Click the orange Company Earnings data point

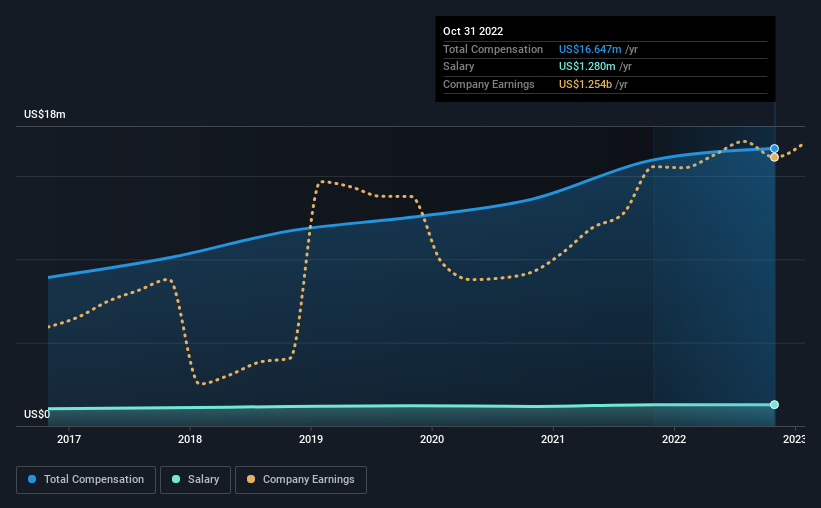[774, 157]
